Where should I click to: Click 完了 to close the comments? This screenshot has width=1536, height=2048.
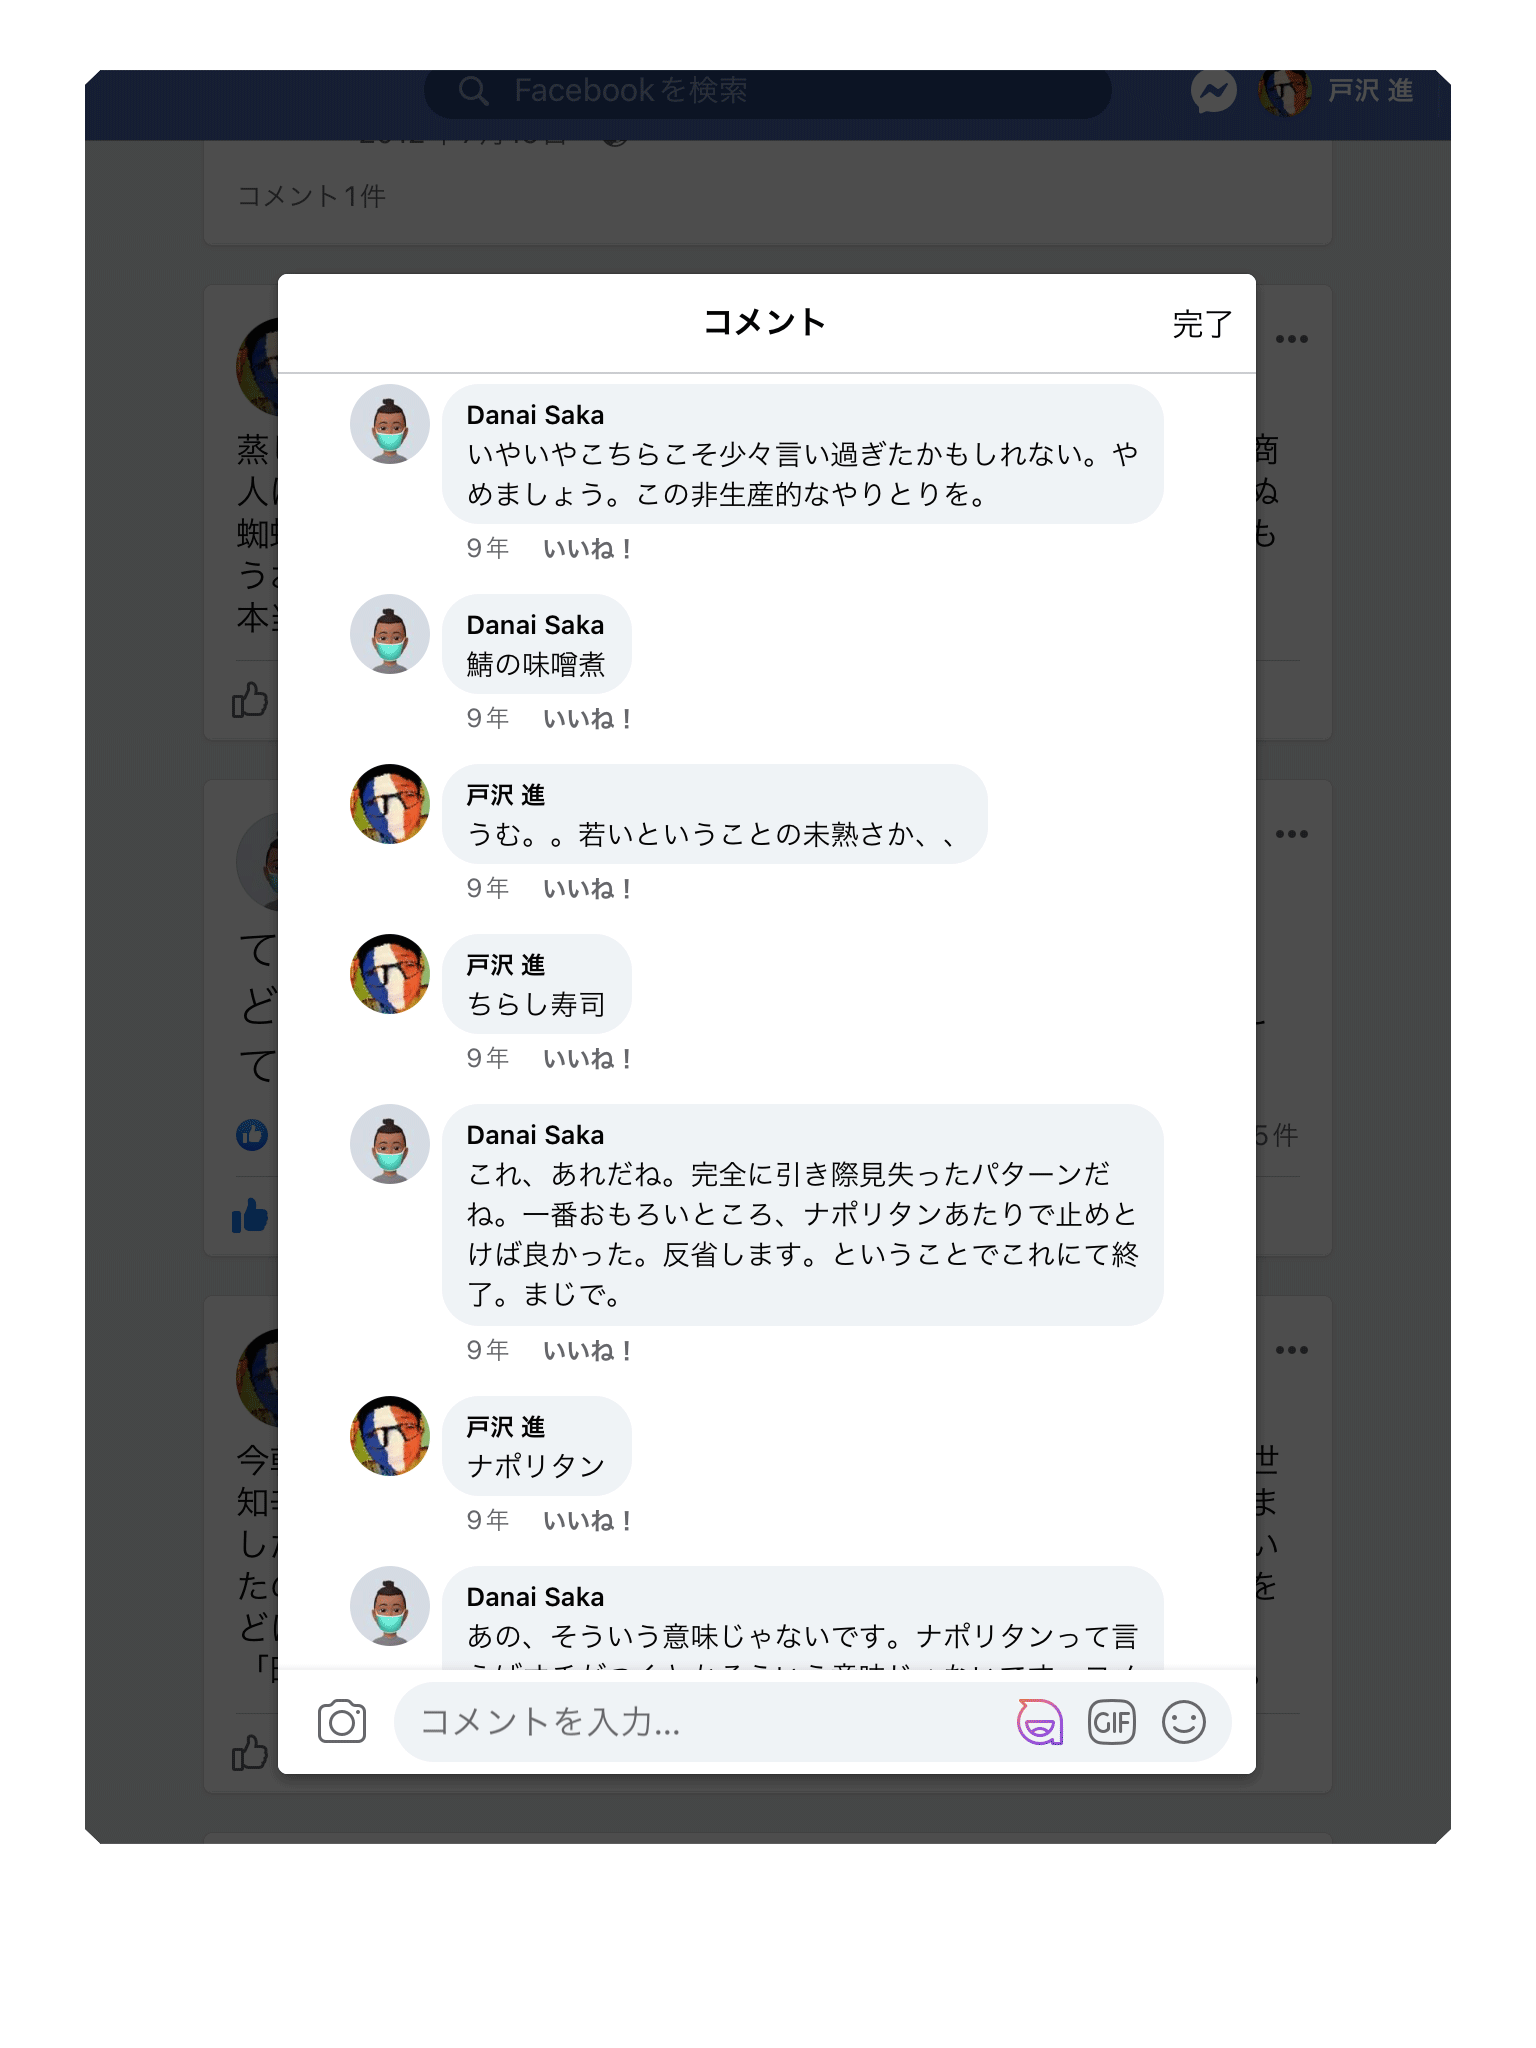click(x=1202, y=324)
